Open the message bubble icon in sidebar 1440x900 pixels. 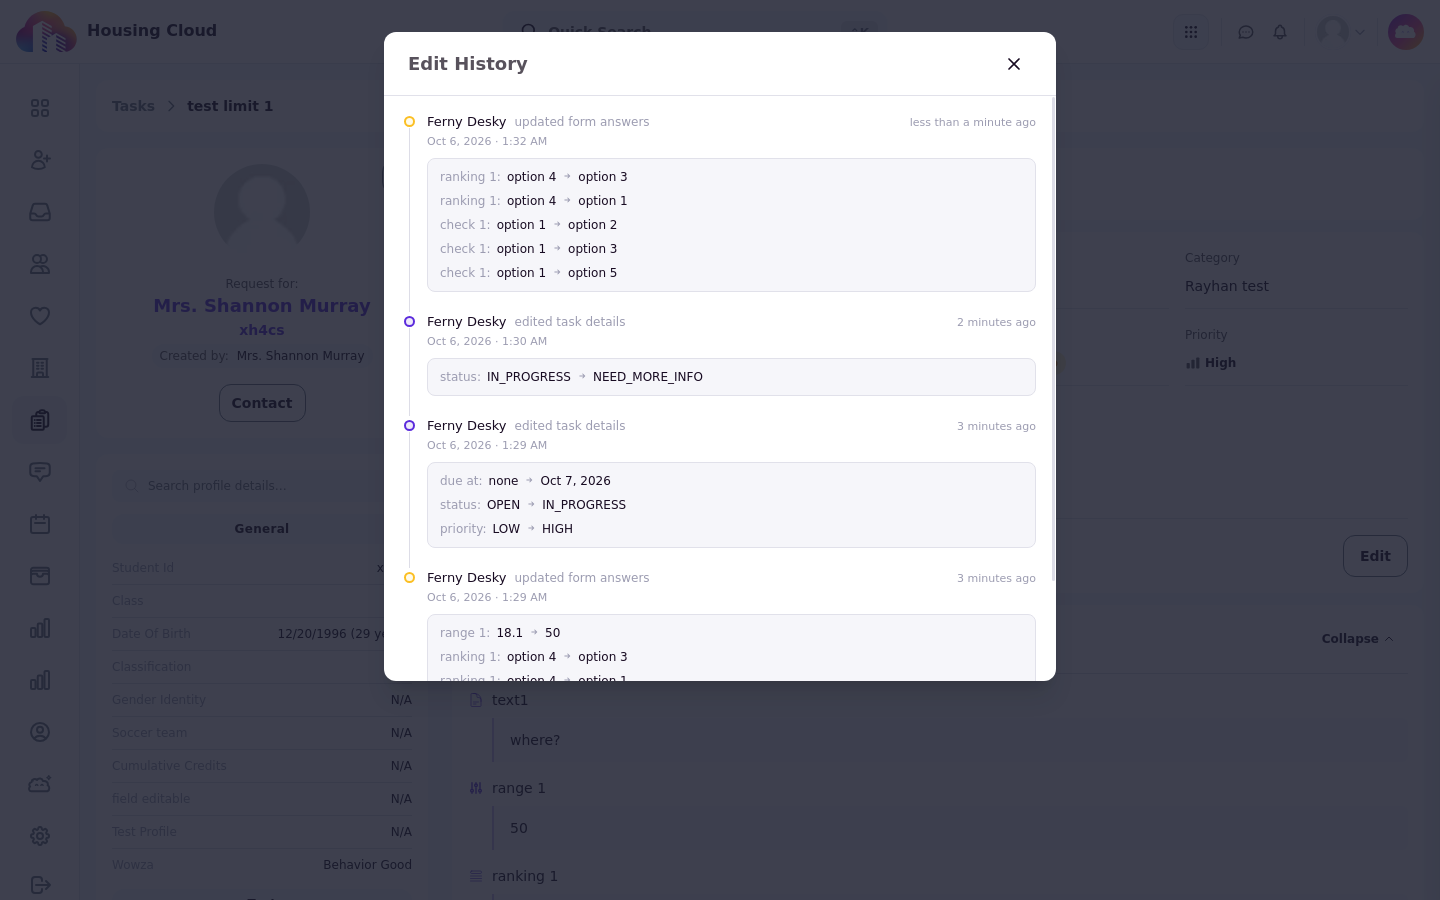pyautogui.click(x=40, y=472)
